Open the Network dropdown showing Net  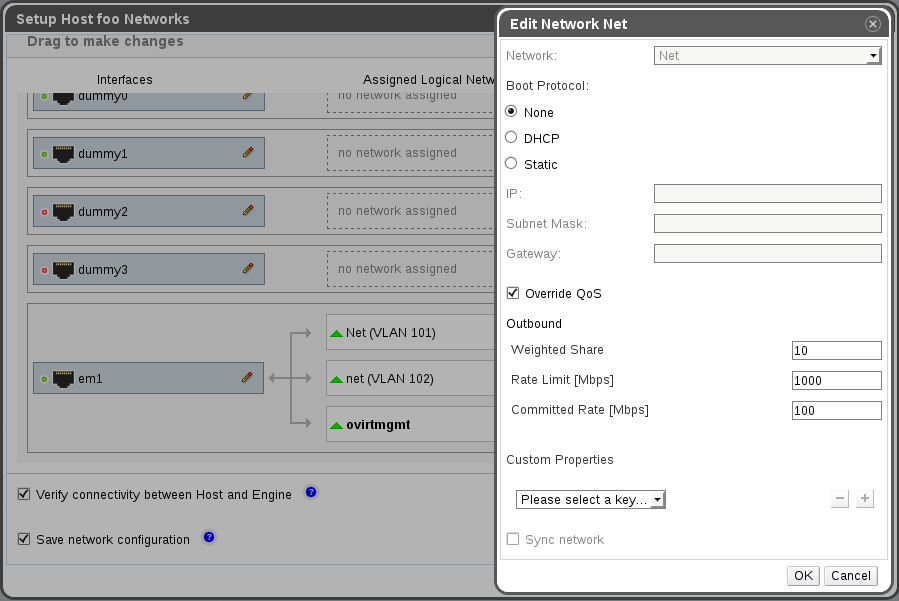coord(767,56)
